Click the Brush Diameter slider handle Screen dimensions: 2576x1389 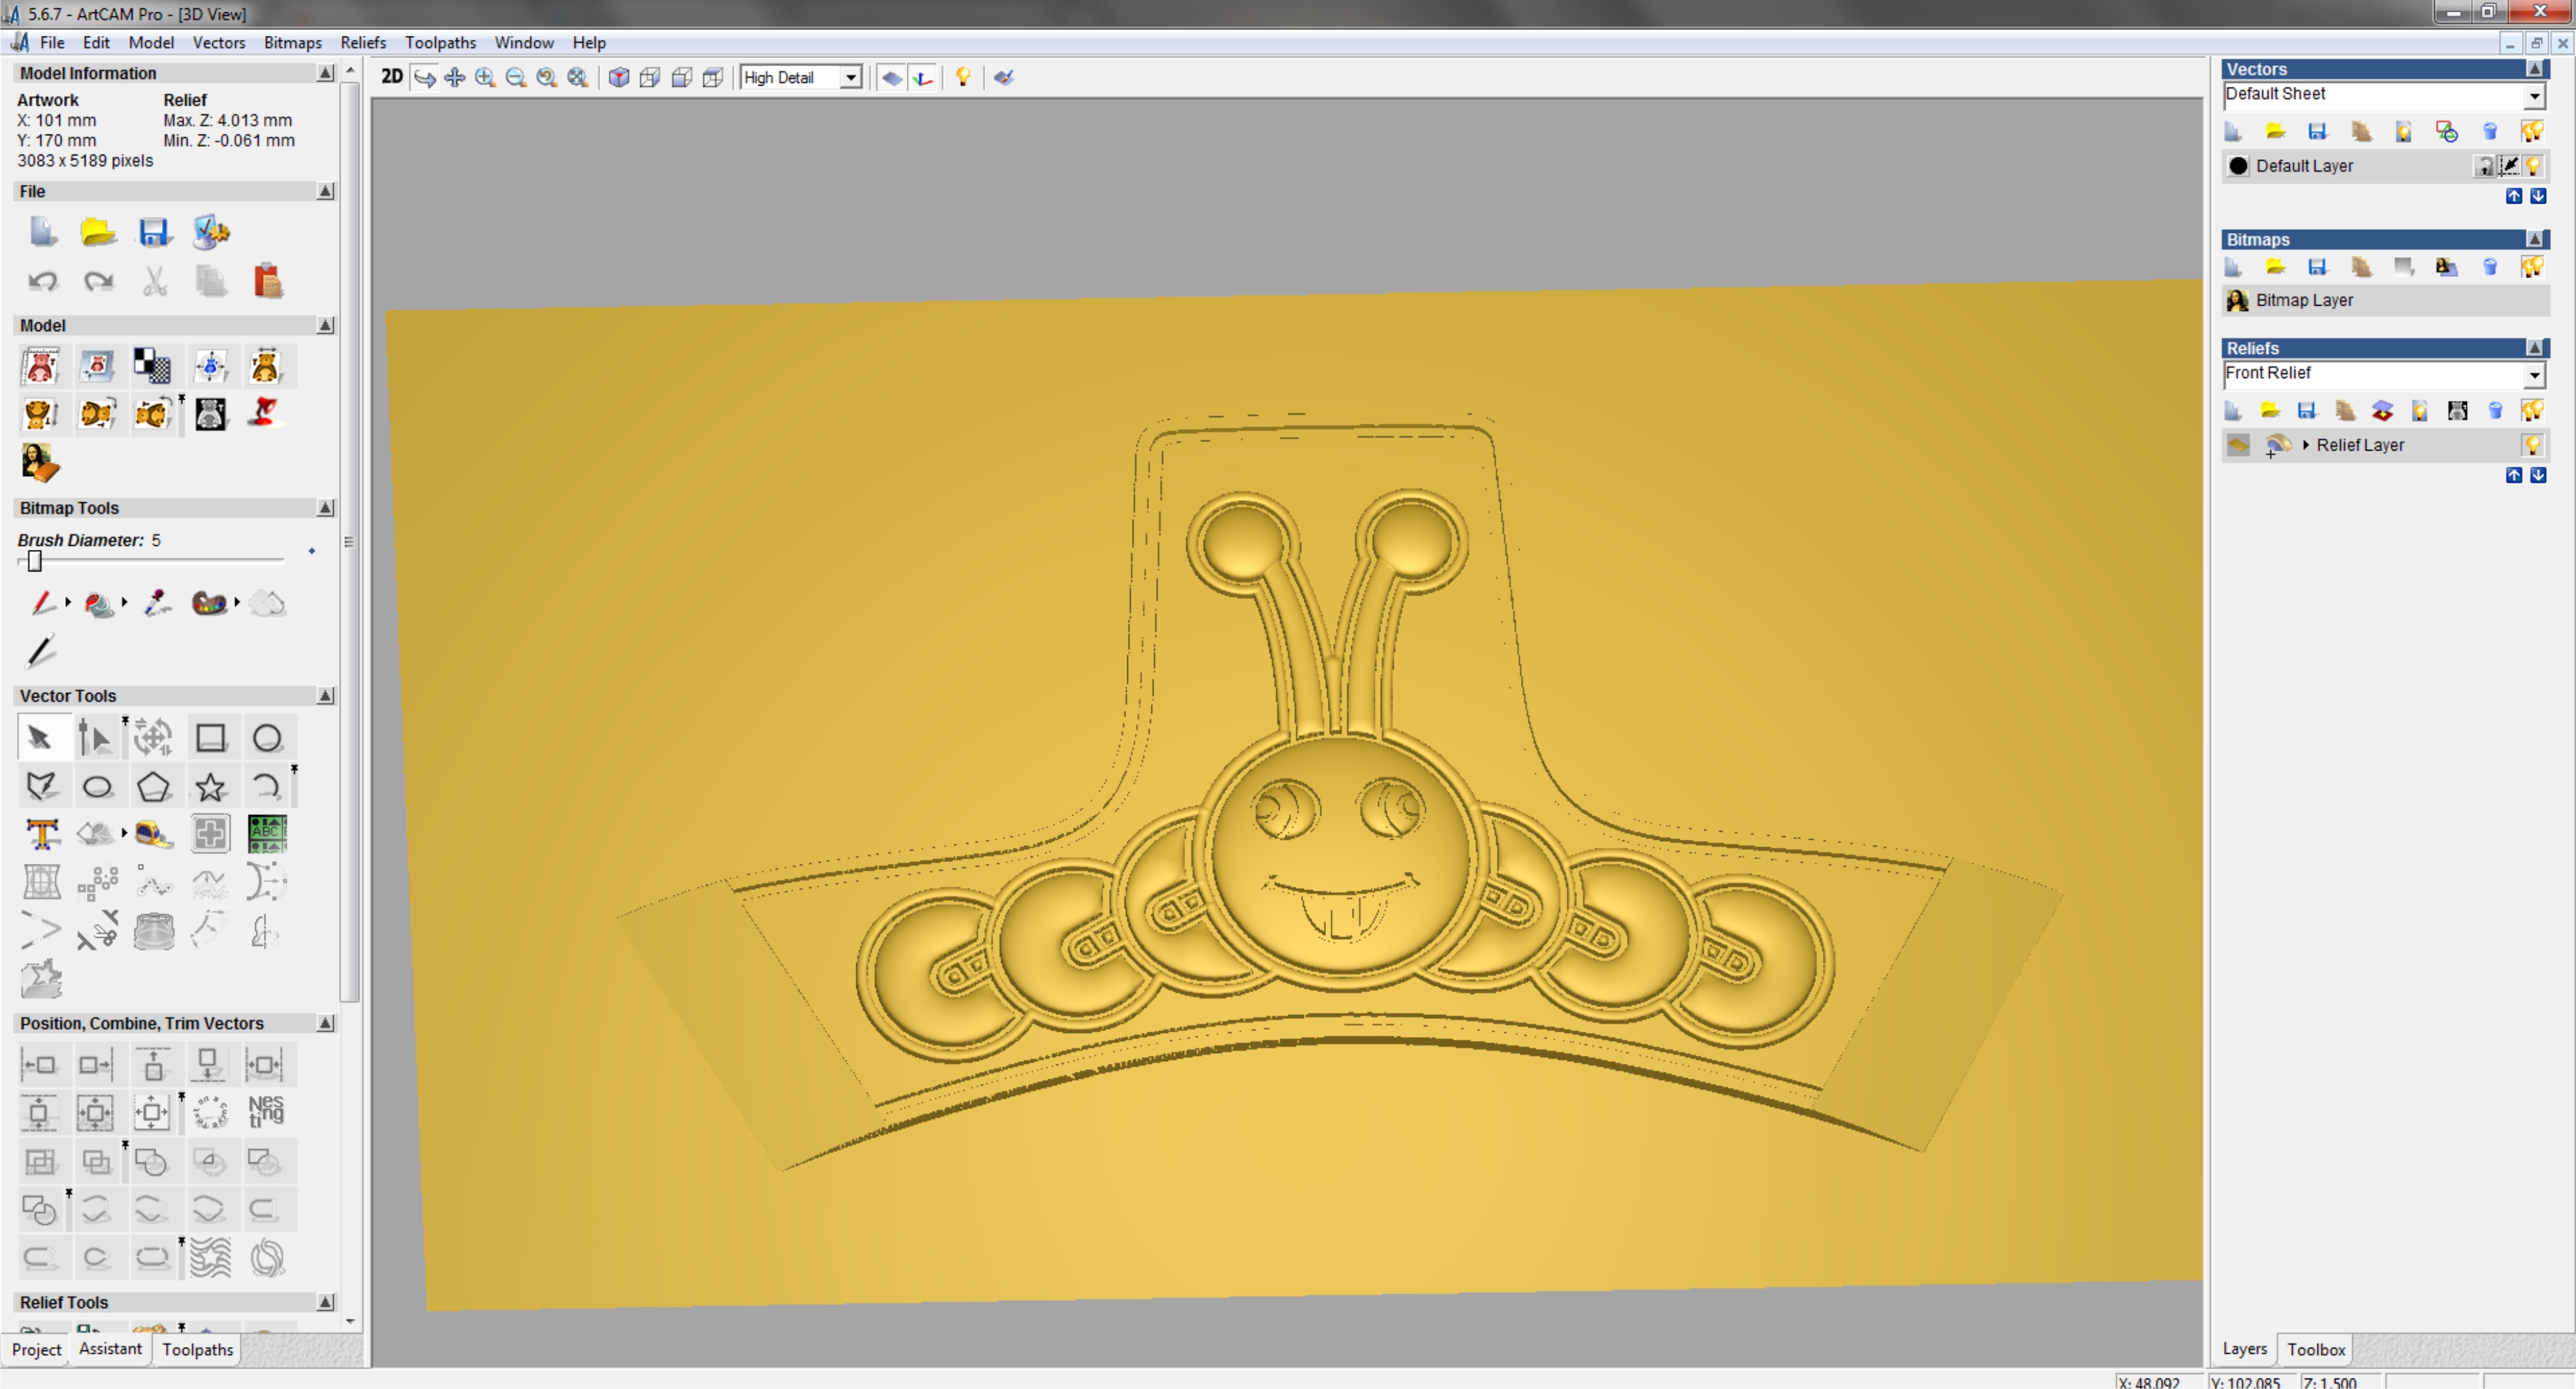point(35,561)
